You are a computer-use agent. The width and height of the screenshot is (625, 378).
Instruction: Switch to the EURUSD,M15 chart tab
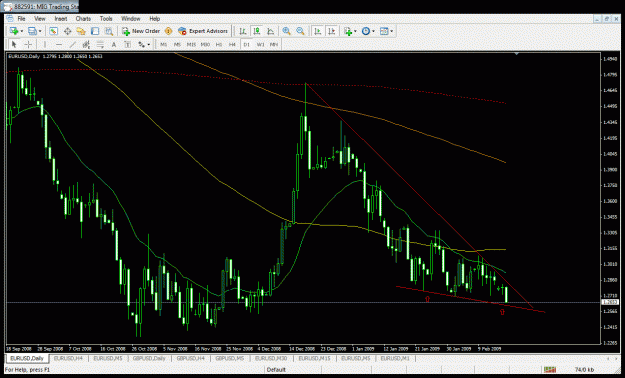click(x=315, y=358)
